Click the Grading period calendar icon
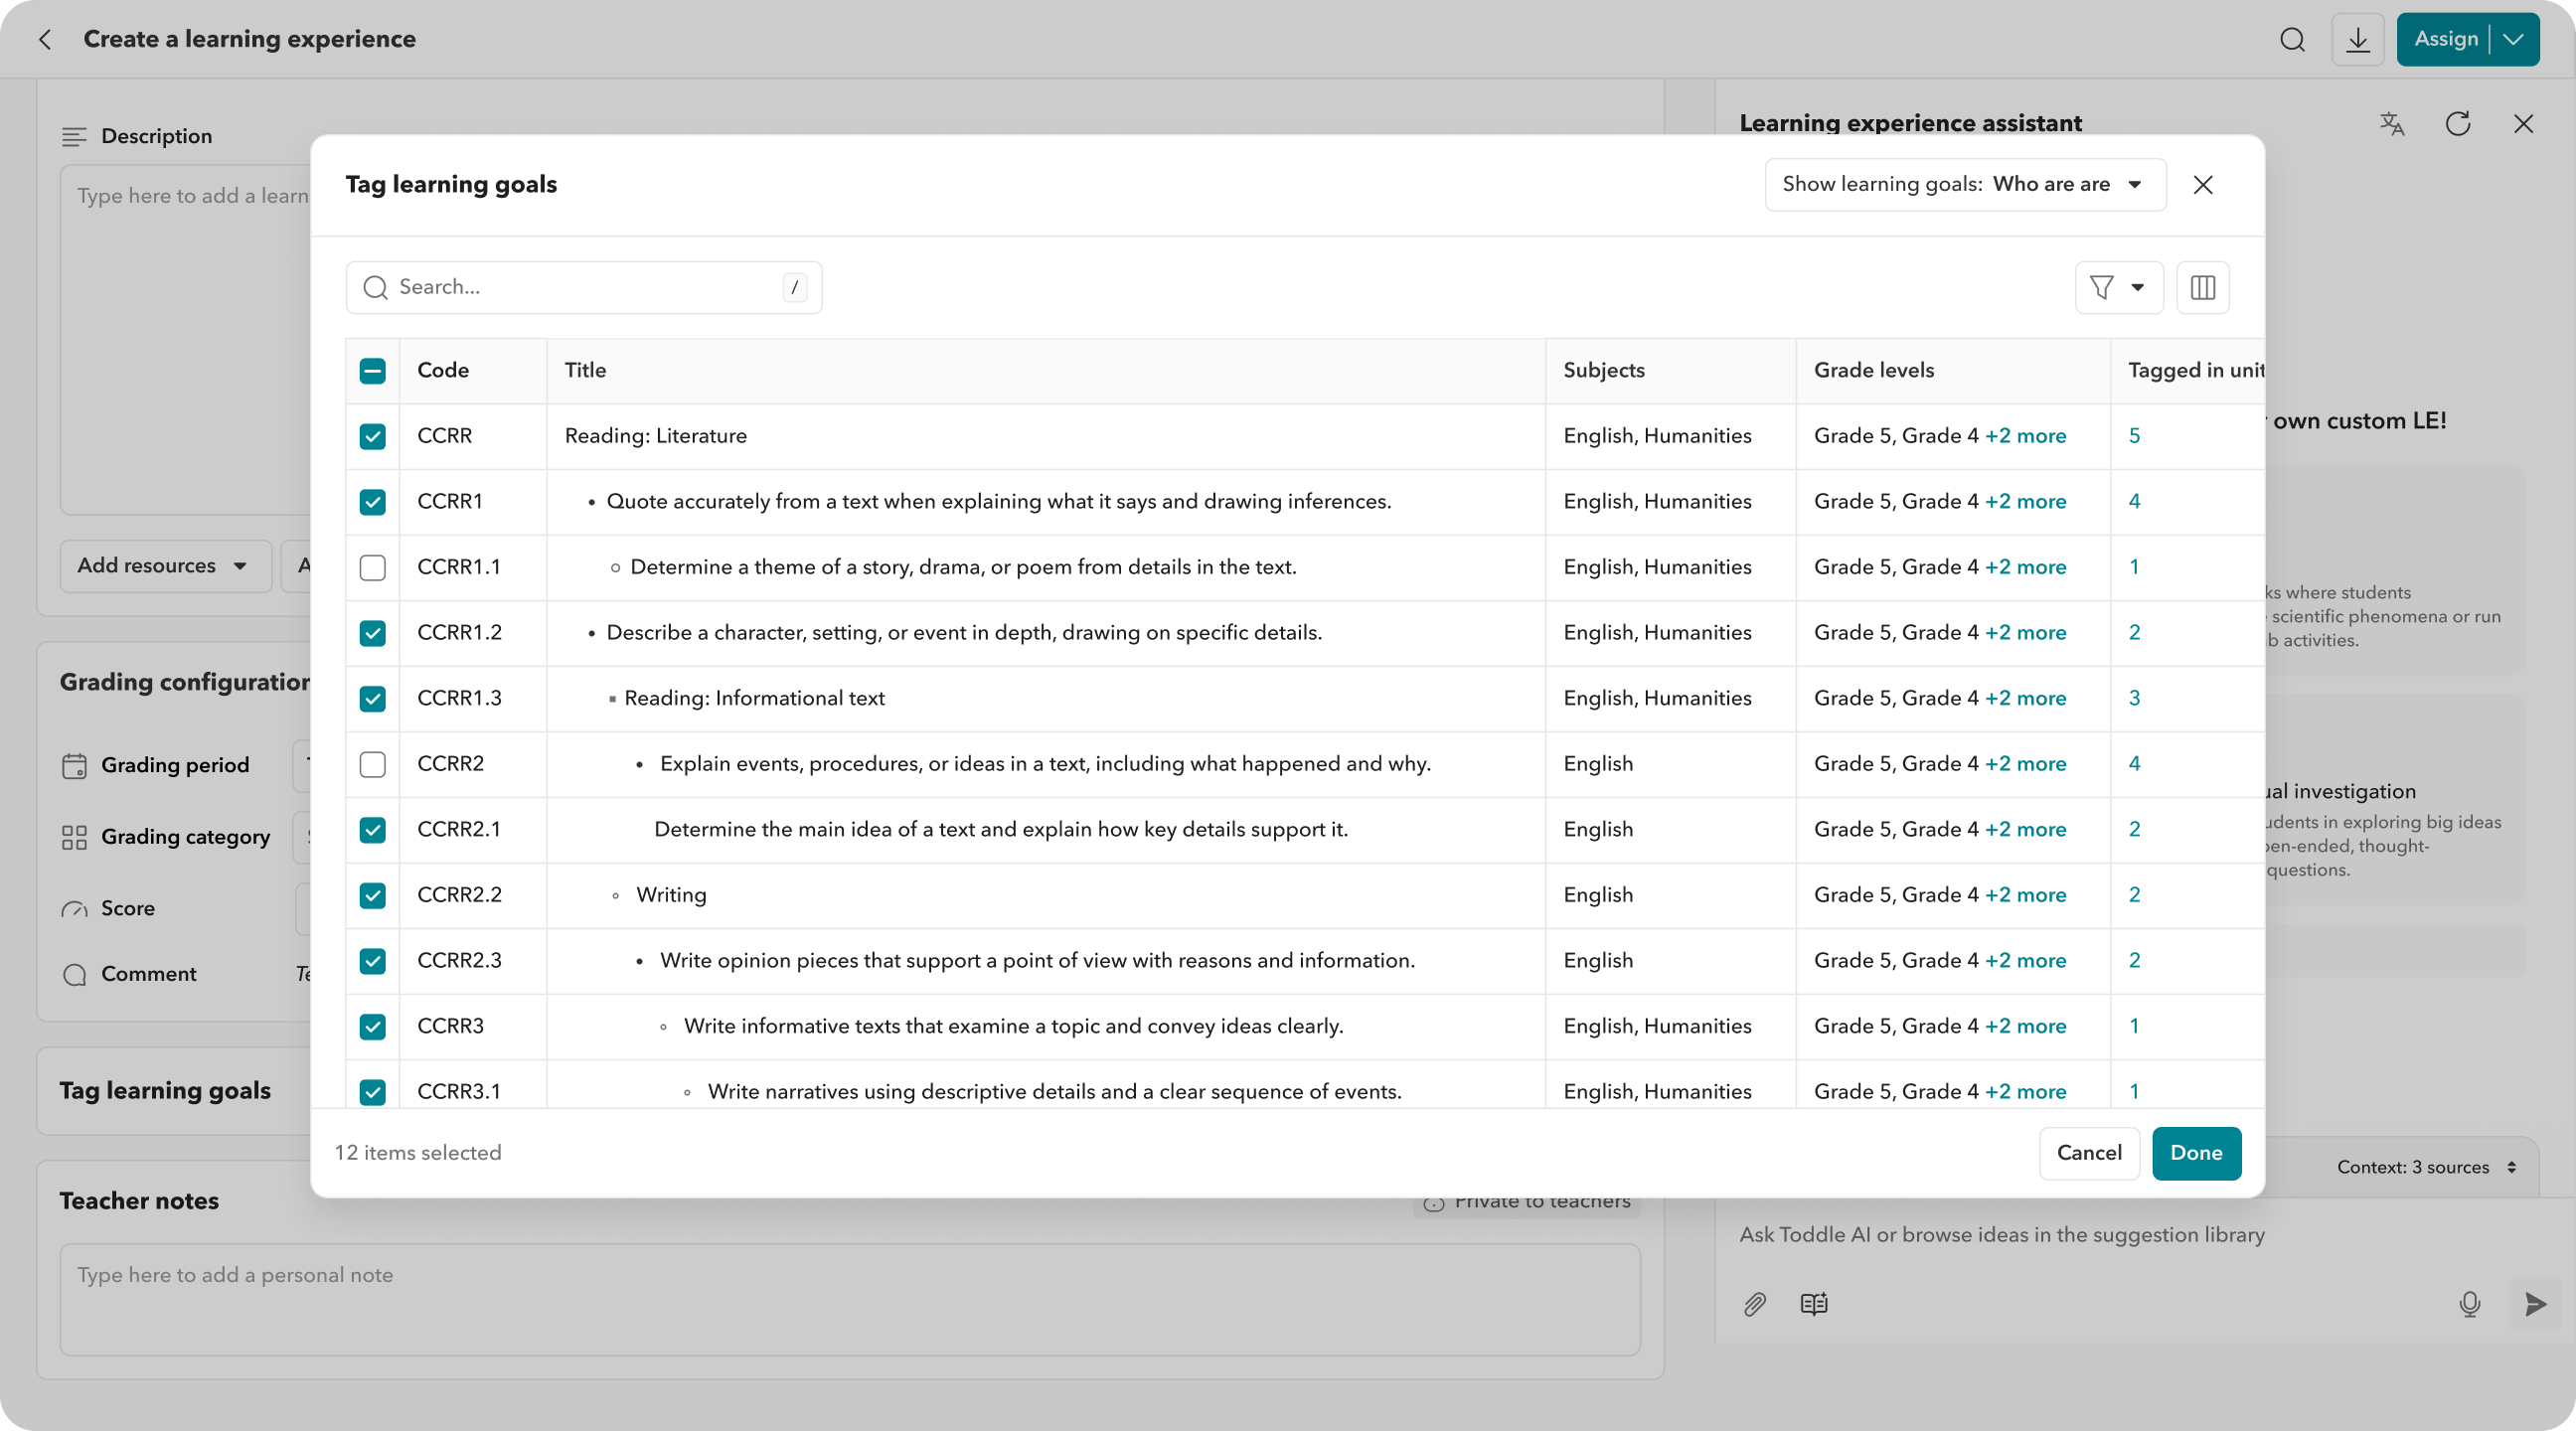The height and width of the screenshot is (1431, 2576). tap(74, 765)
